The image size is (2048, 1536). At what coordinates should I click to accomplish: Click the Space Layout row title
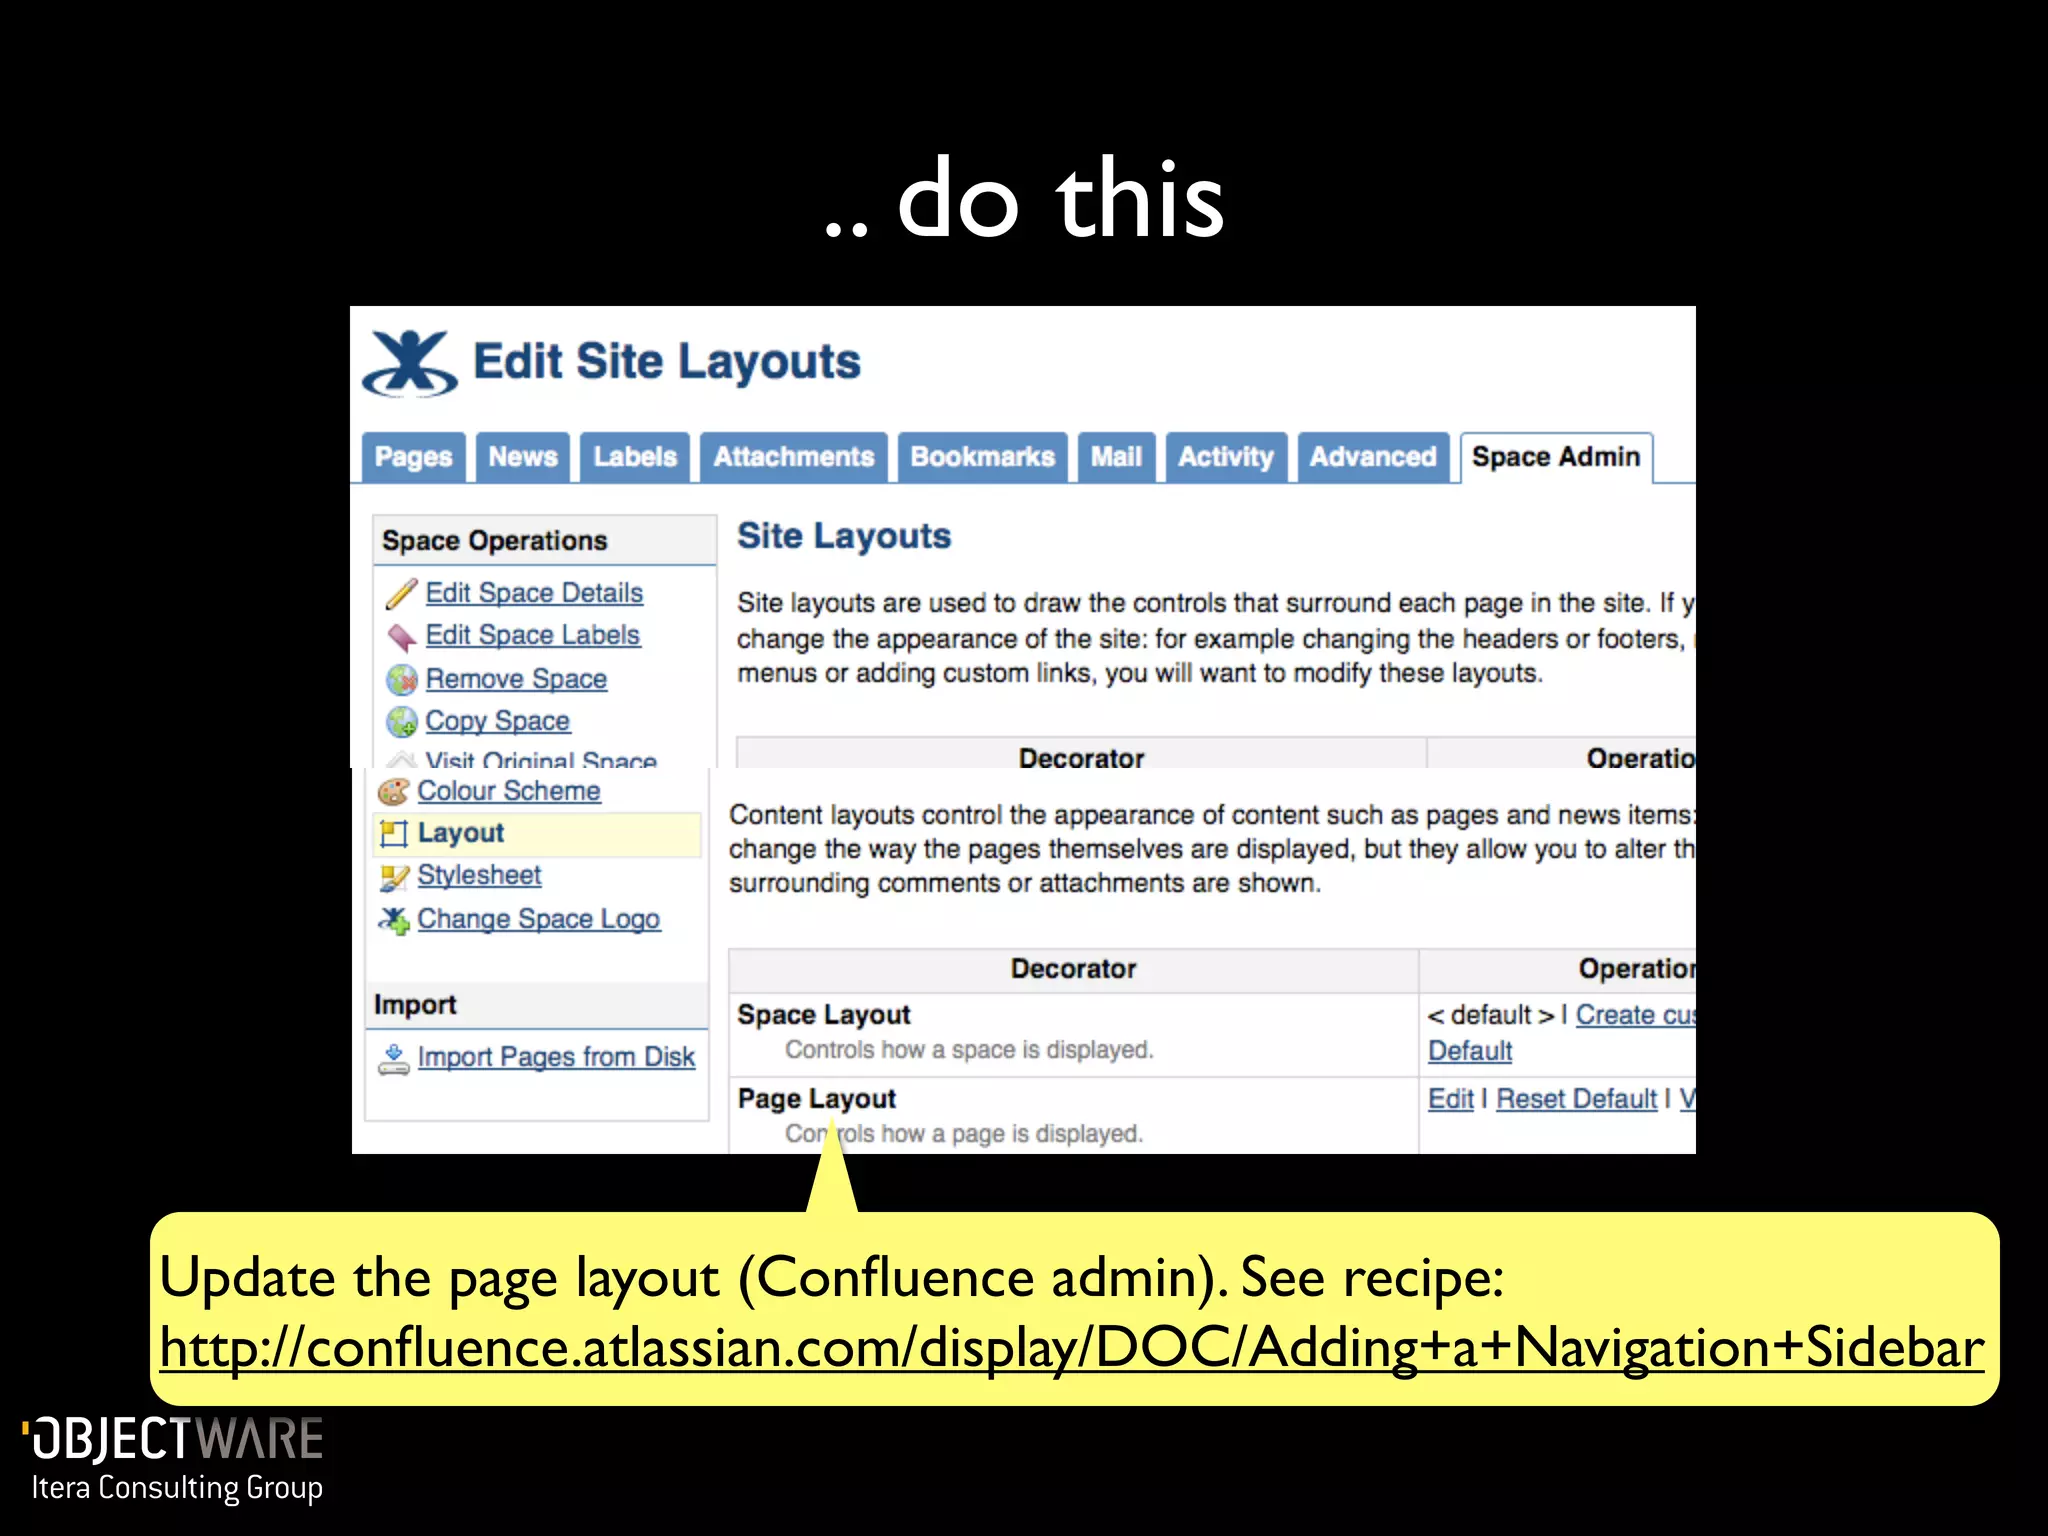coord(824,1015)
